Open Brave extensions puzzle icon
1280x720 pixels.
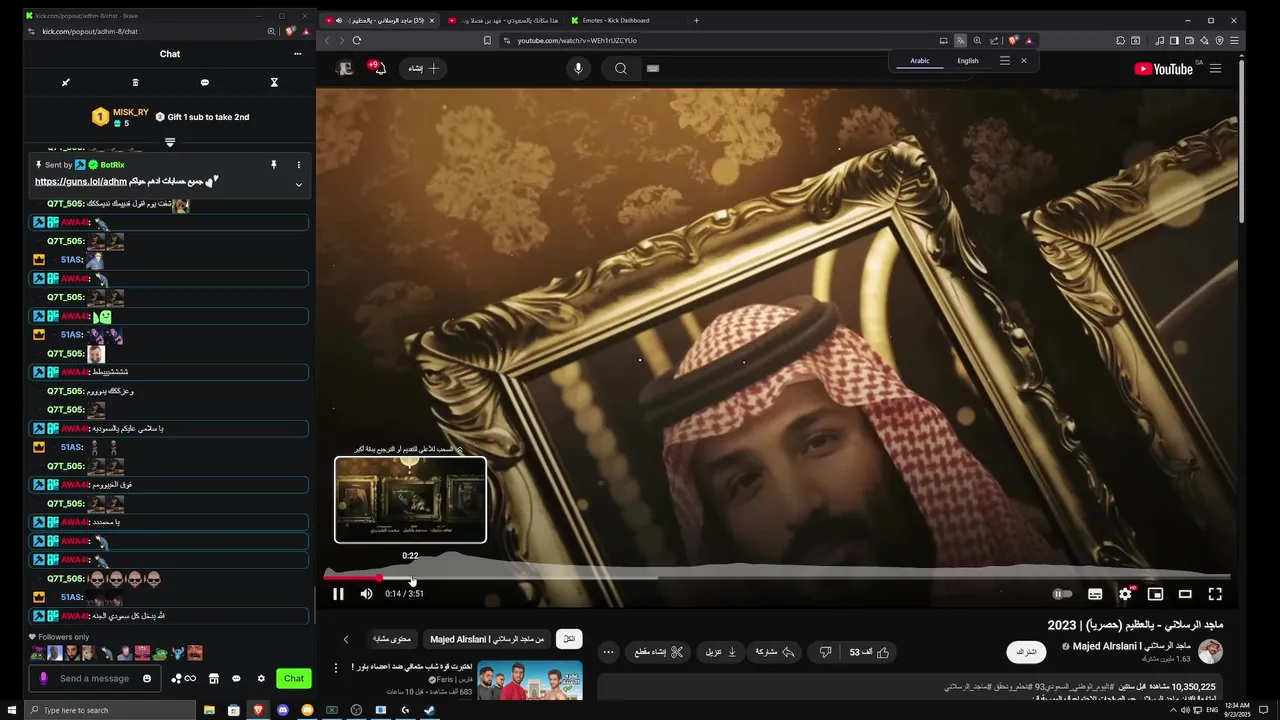pos(1120,40)
